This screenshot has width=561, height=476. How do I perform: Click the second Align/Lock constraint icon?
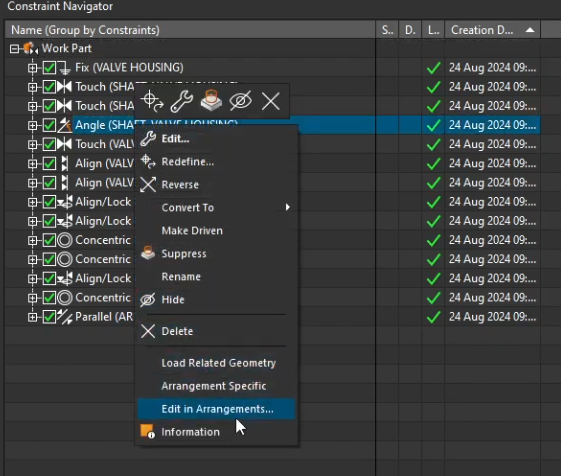[65, 221]
